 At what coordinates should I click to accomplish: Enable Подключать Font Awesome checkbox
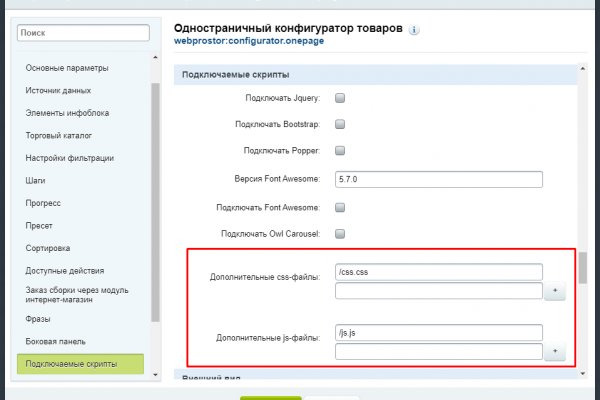pos(340,207)
